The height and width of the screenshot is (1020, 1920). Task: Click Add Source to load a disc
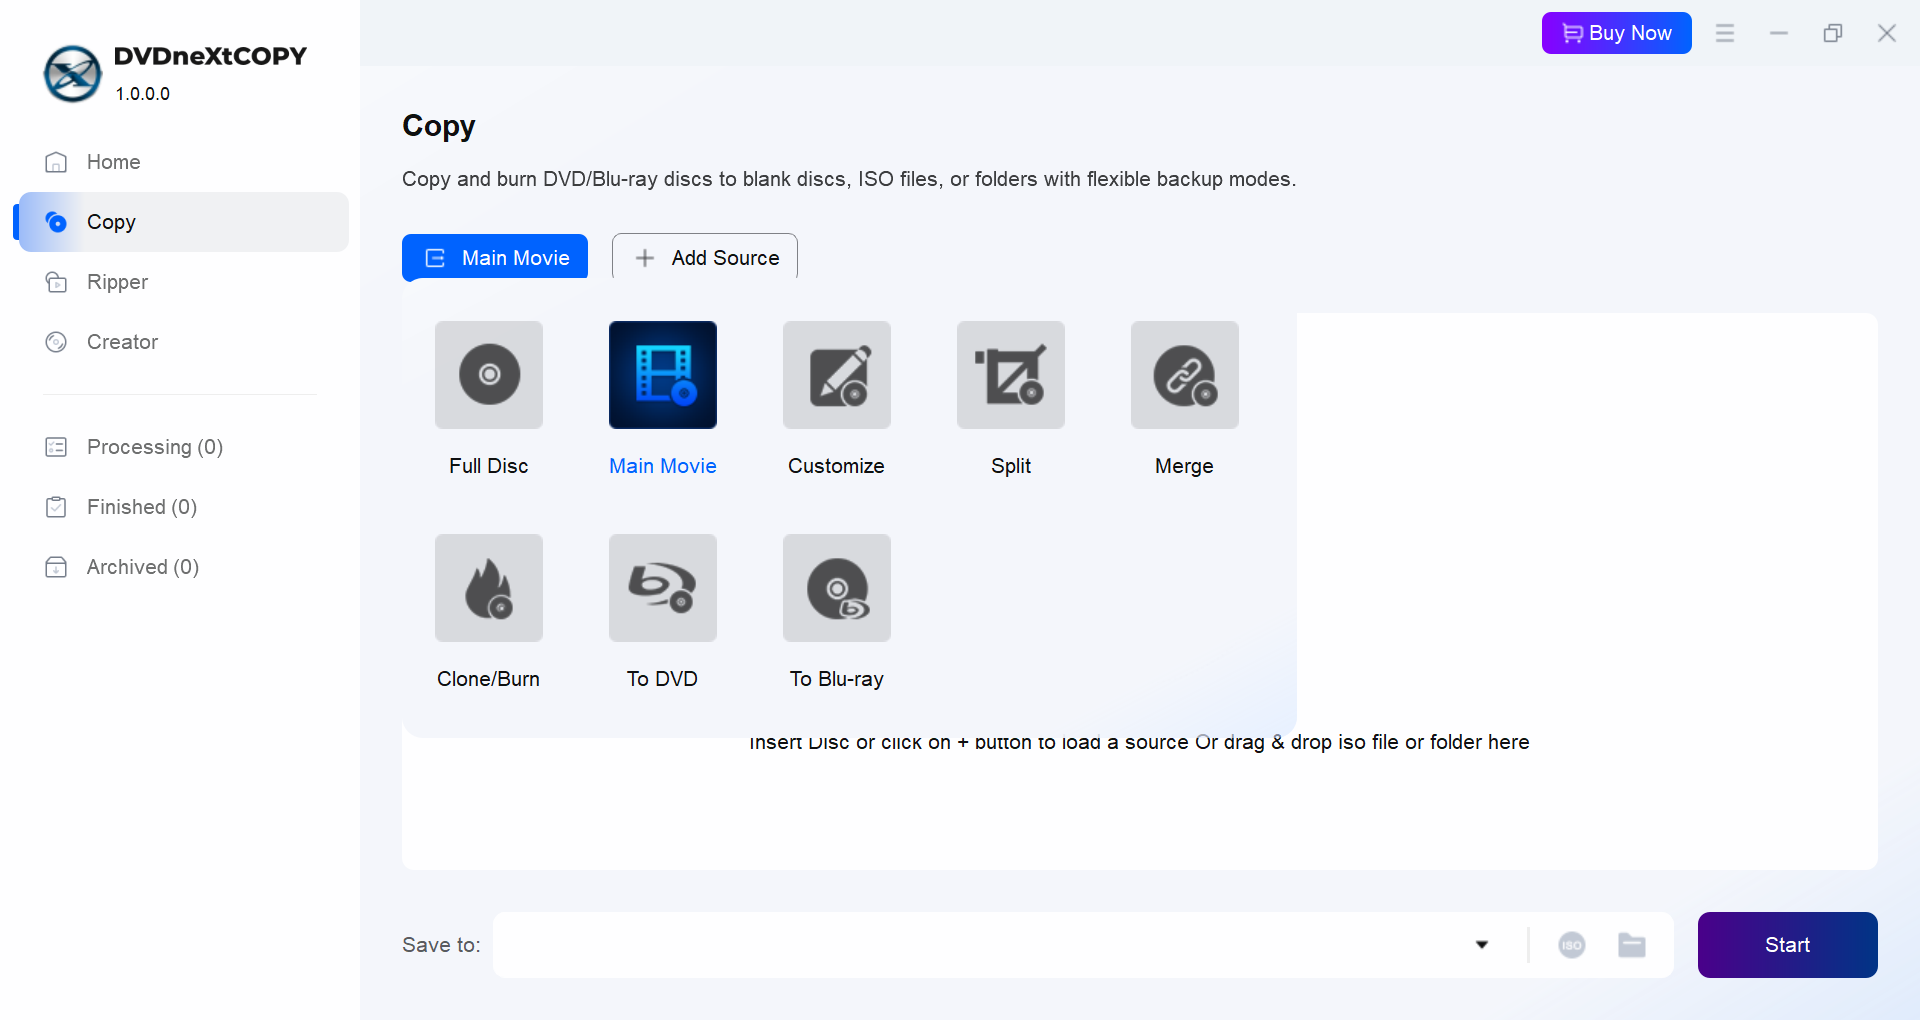[x=705, y=257]
